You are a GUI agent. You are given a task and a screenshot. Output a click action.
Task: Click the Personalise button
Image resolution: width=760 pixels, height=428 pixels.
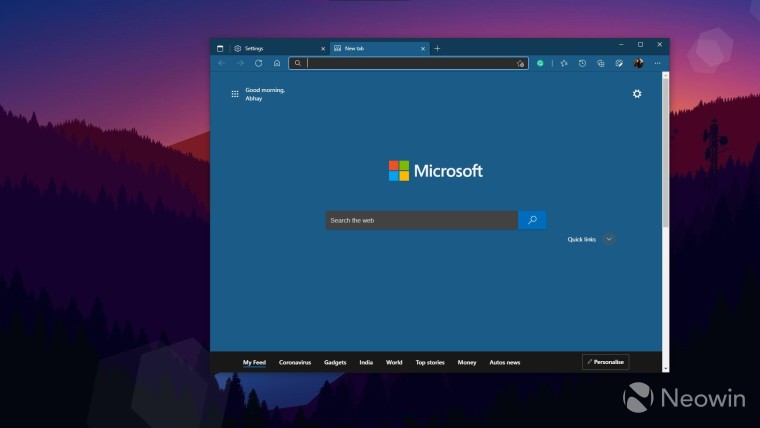[x=605, y=362]
